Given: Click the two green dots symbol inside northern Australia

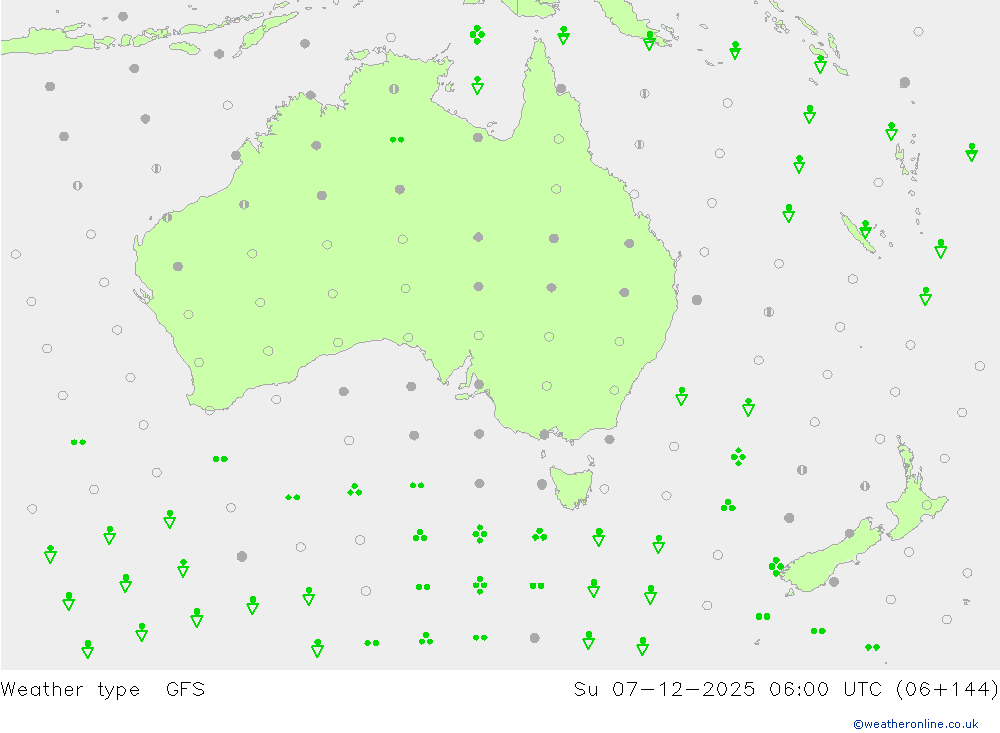Looking at the screenshot, I should [x=397, y=139].
